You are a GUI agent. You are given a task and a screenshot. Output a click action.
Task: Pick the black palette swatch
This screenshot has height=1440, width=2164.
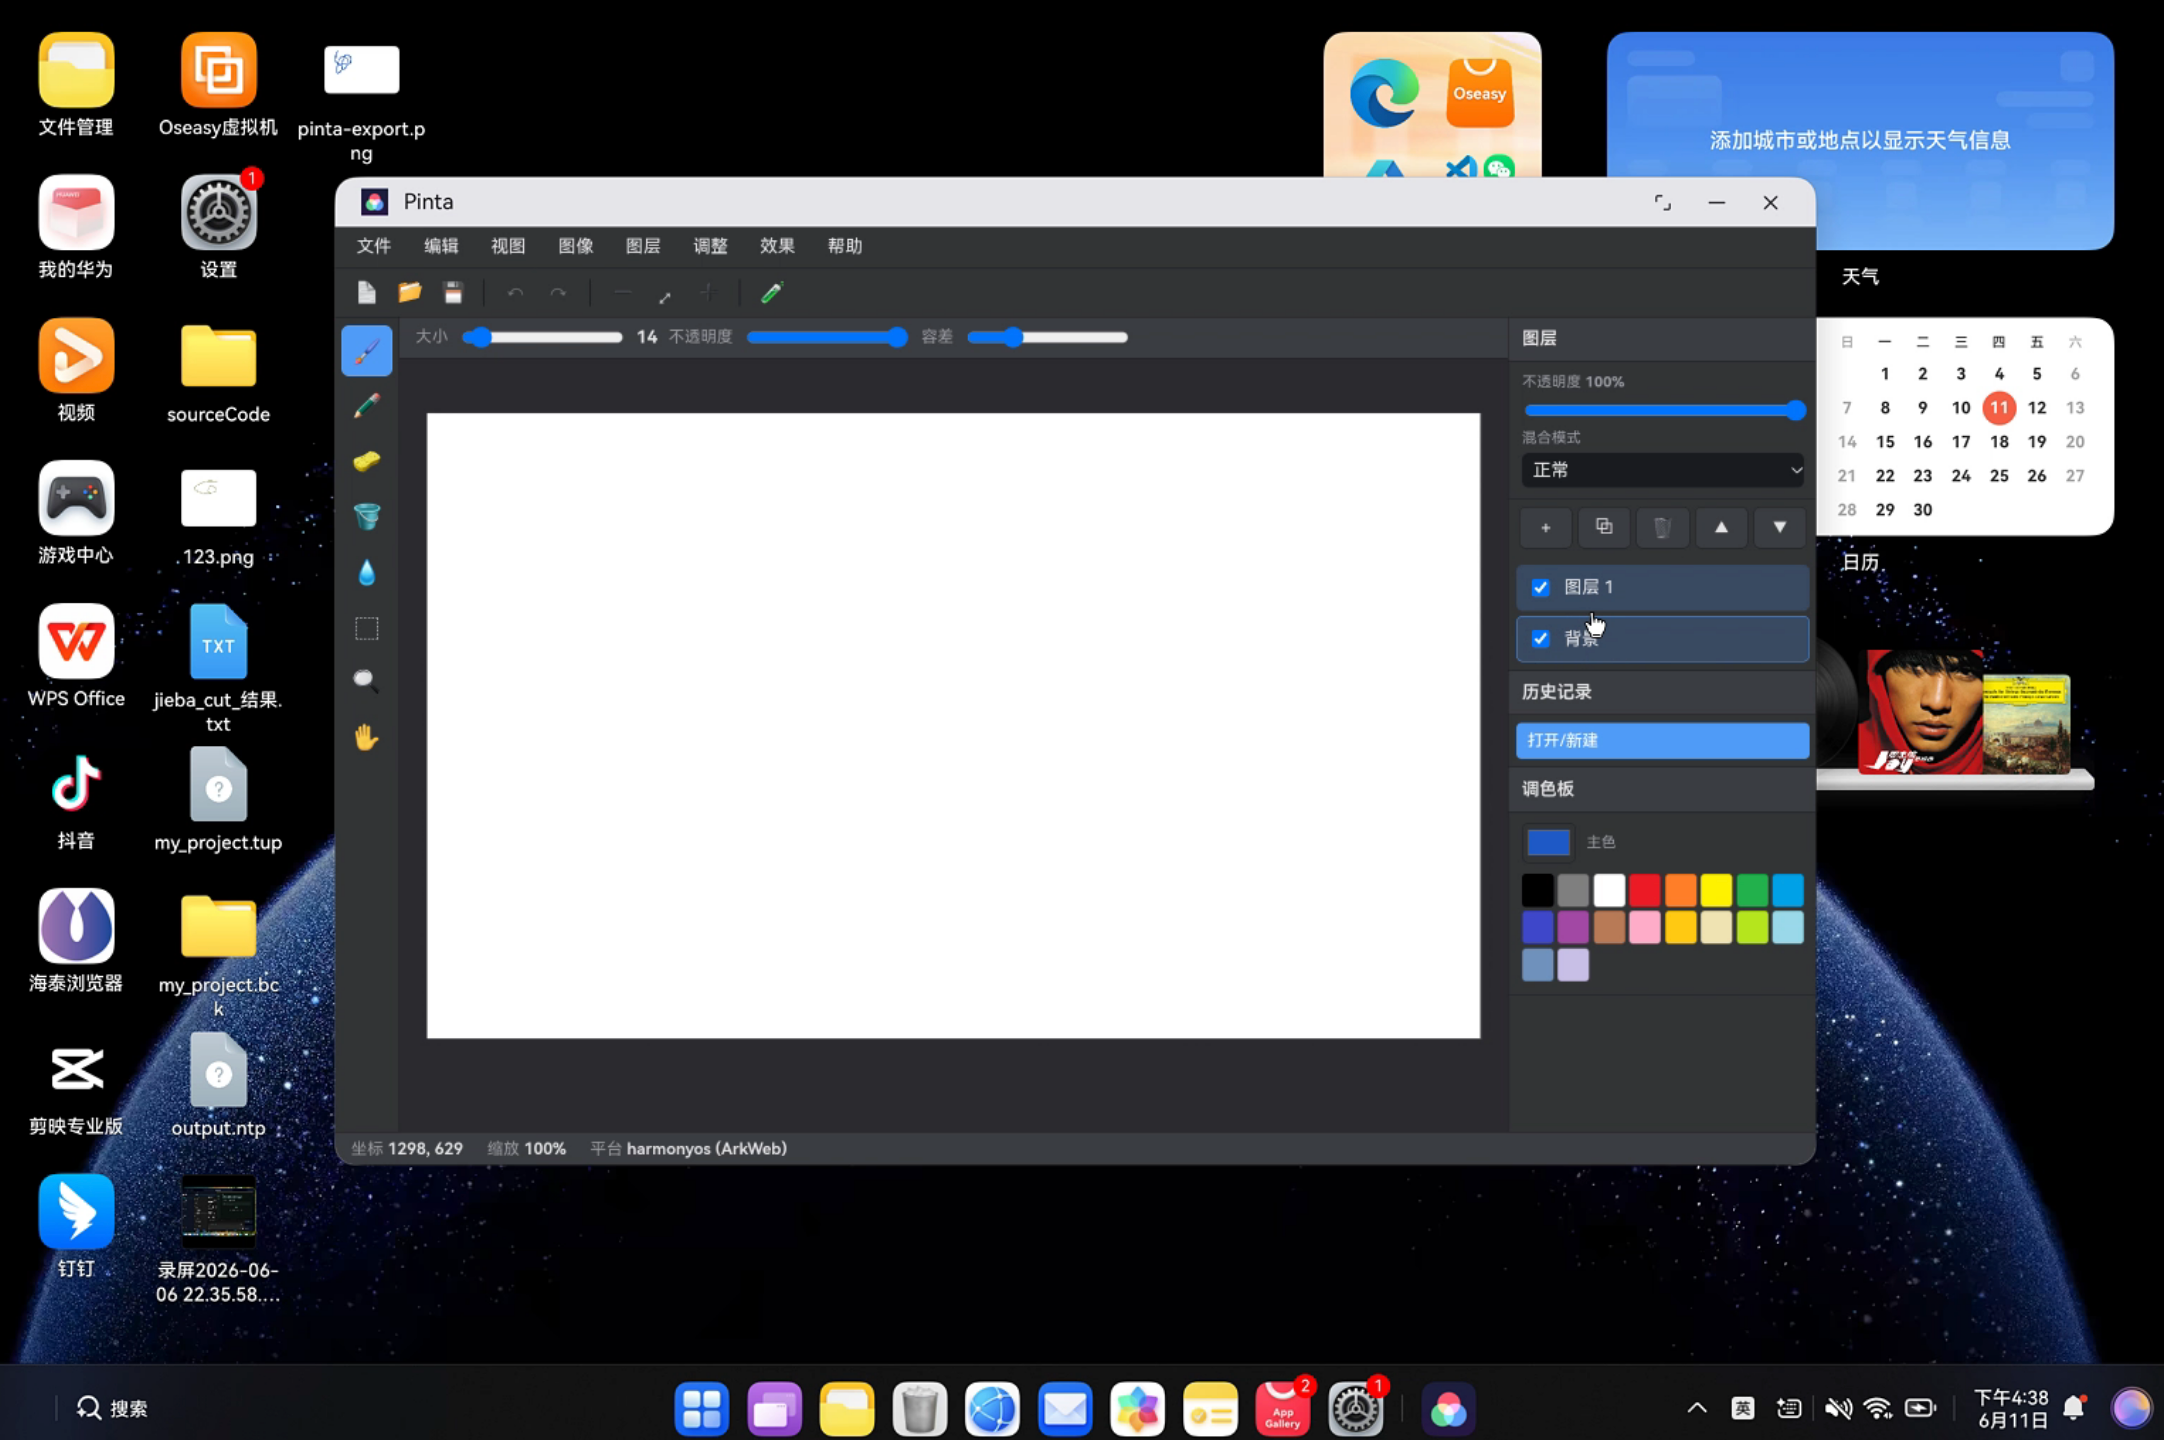[1537, 889]
